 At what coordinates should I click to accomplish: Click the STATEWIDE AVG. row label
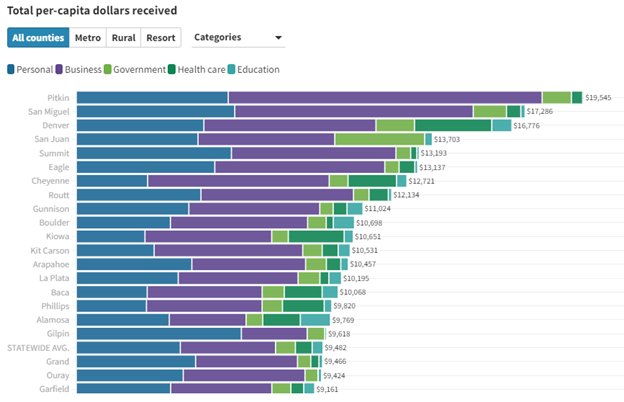pos(38,347)
